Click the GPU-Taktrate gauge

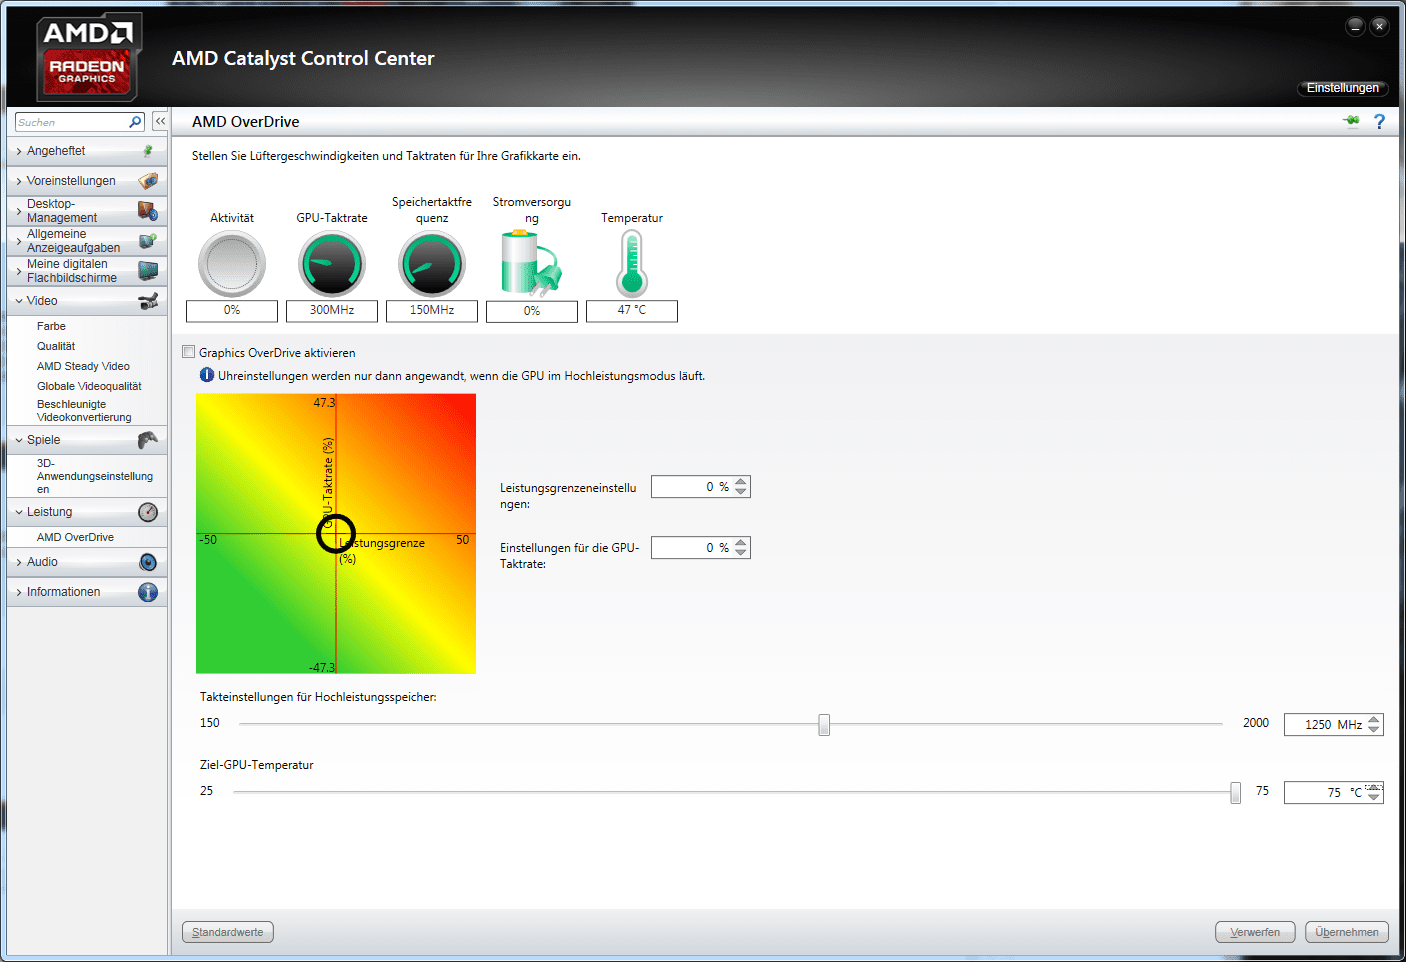point(332,264)
